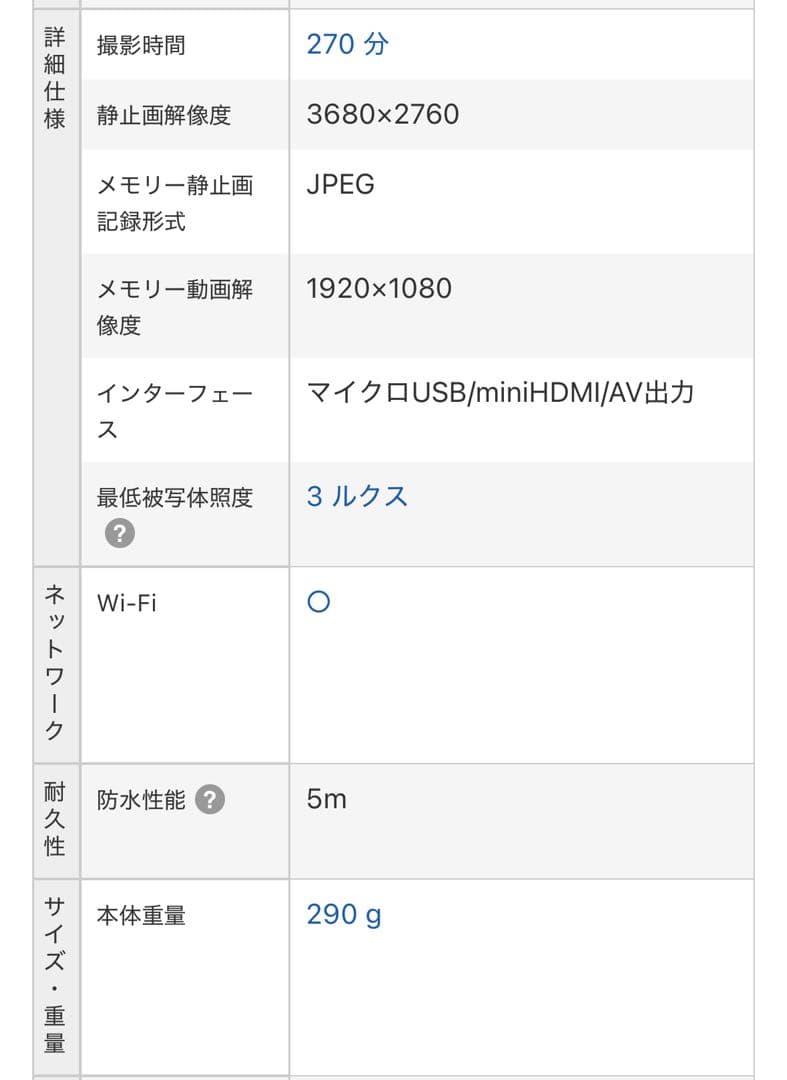This screenshot has width=787, height=1080.
Task: Click the 耐久性 category label
Action: 53,822
